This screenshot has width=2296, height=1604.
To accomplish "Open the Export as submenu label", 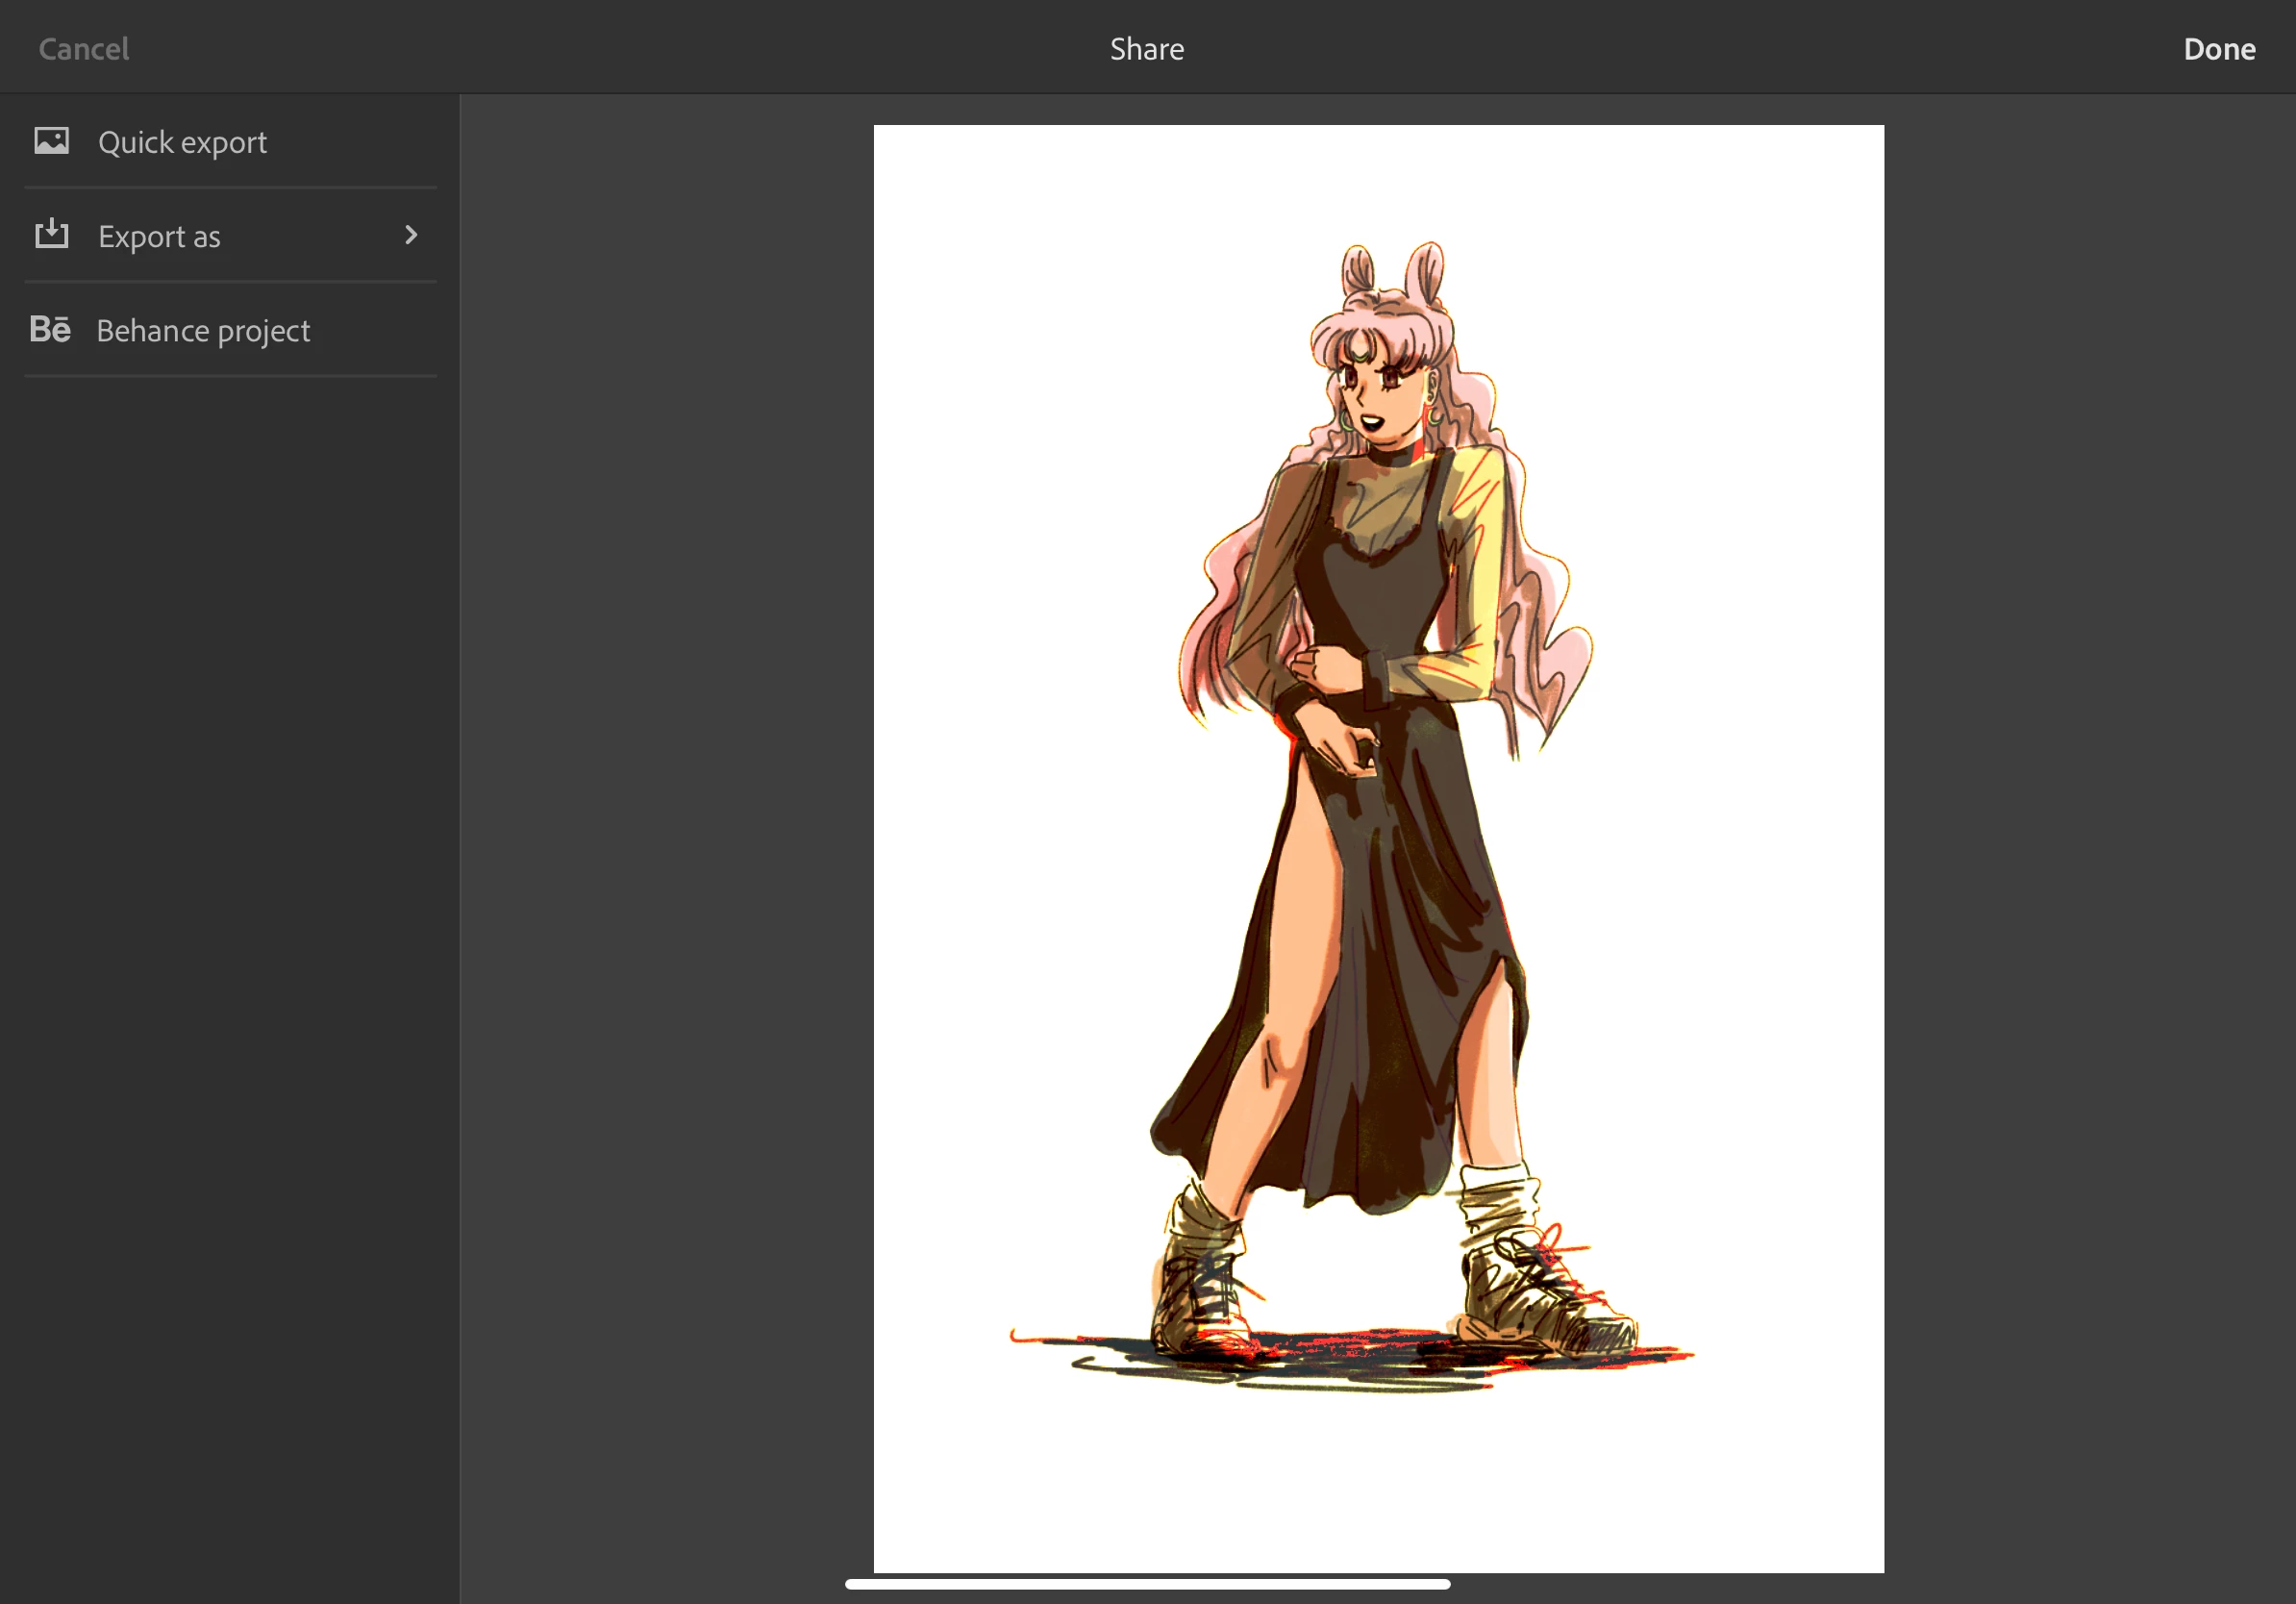I will pos(159,237).
